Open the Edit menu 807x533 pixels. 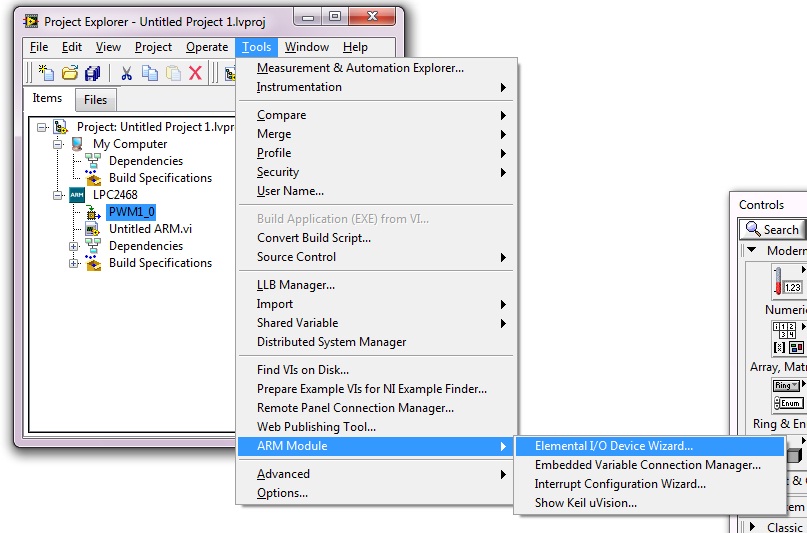[x=72, y=47]
